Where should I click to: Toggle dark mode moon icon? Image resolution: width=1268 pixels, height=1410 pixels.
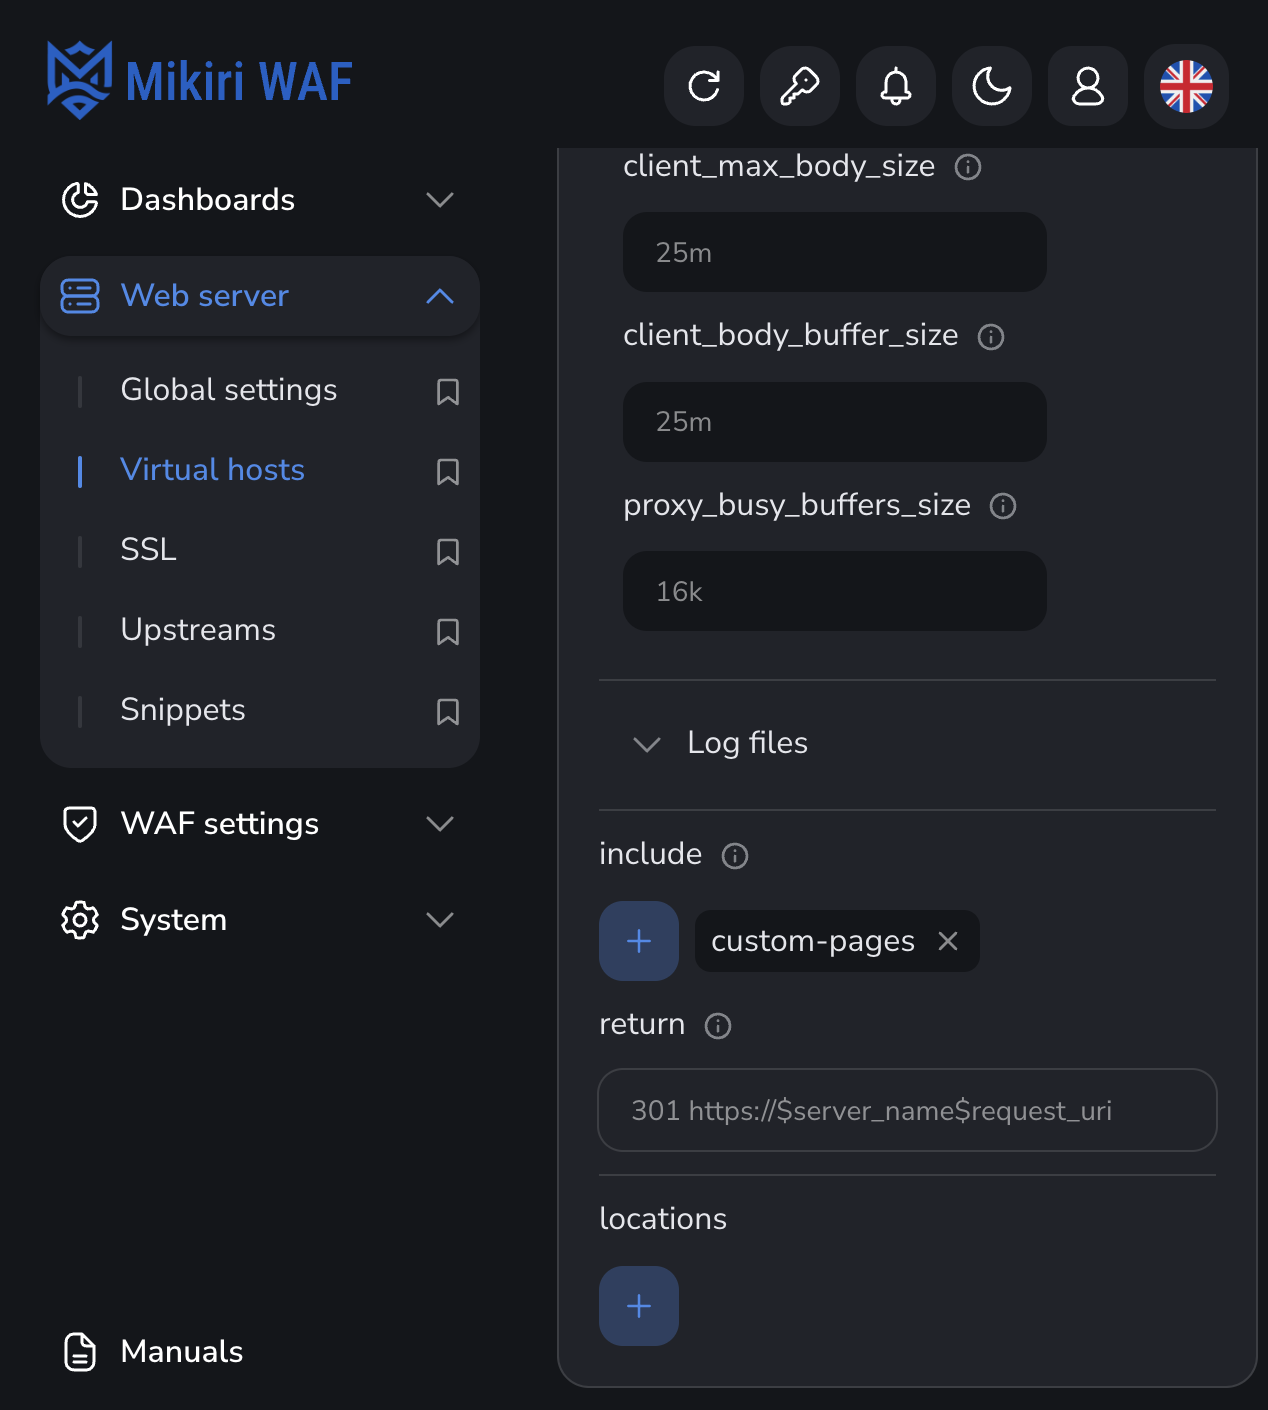coord(992,86)
